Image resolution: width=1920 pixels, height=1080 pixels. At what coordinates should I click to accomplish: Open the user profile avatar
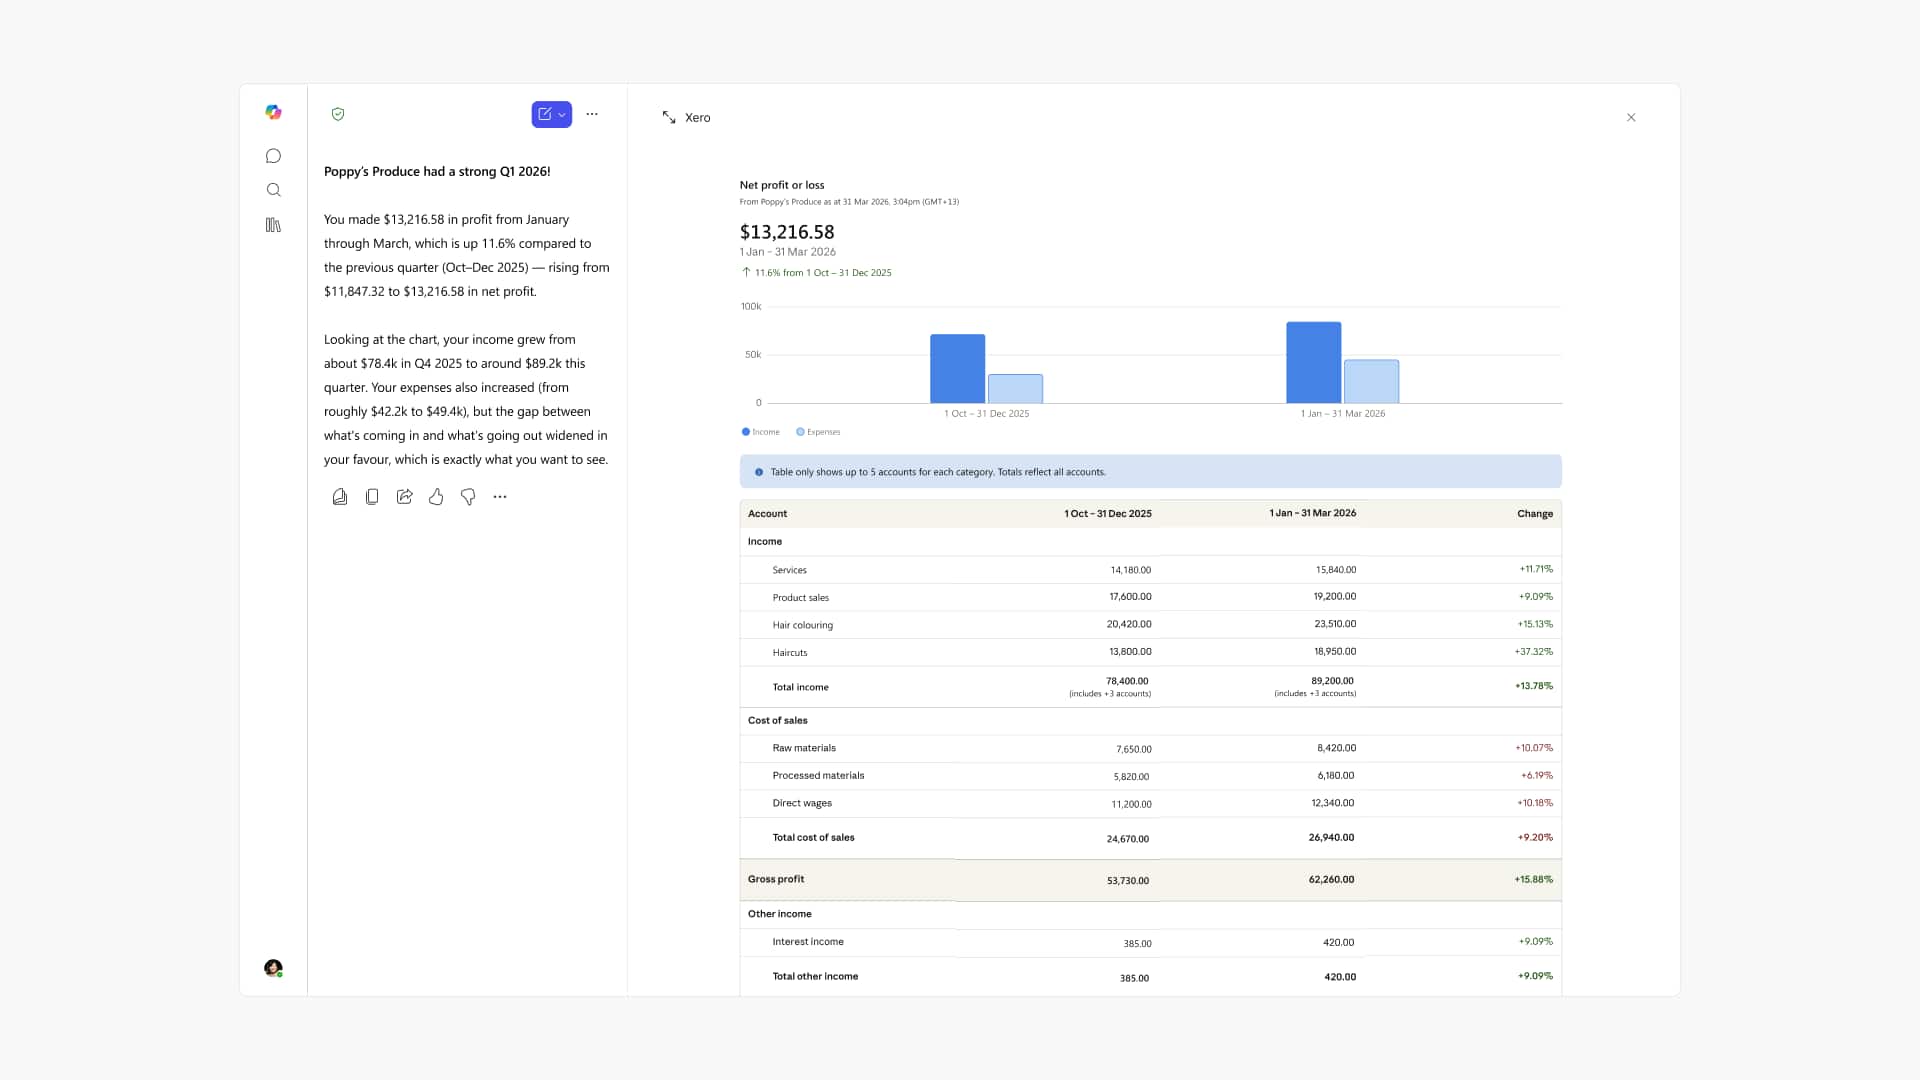273,968
